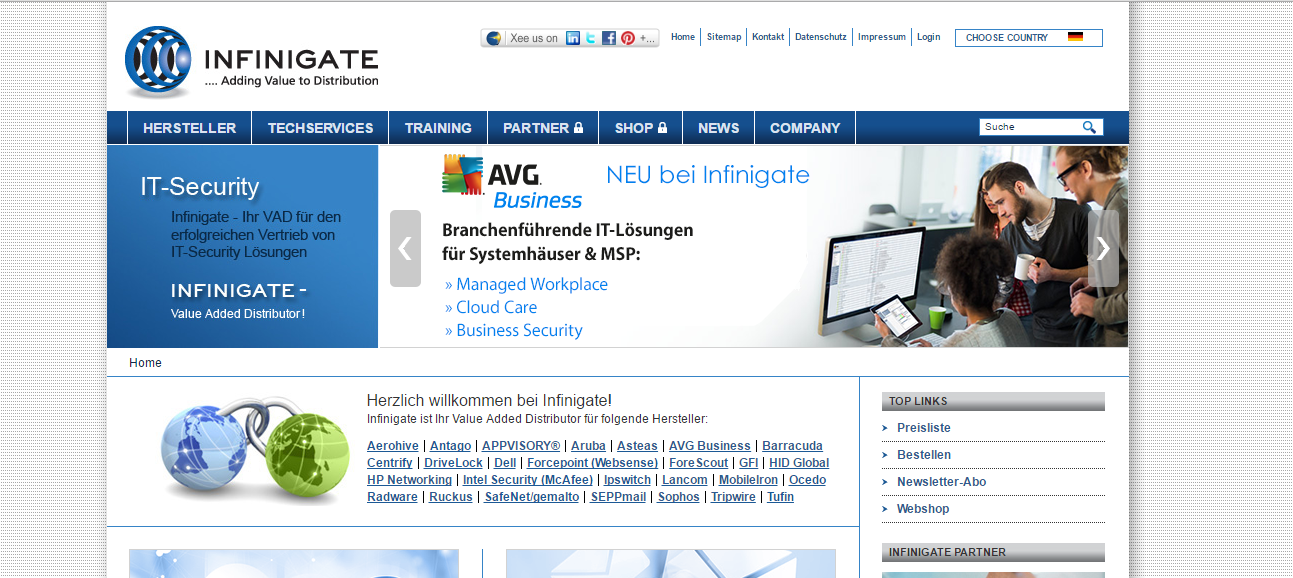Open the Sitemap link
The width and height of the screenshot is (1293, 578).
(724, 37)
